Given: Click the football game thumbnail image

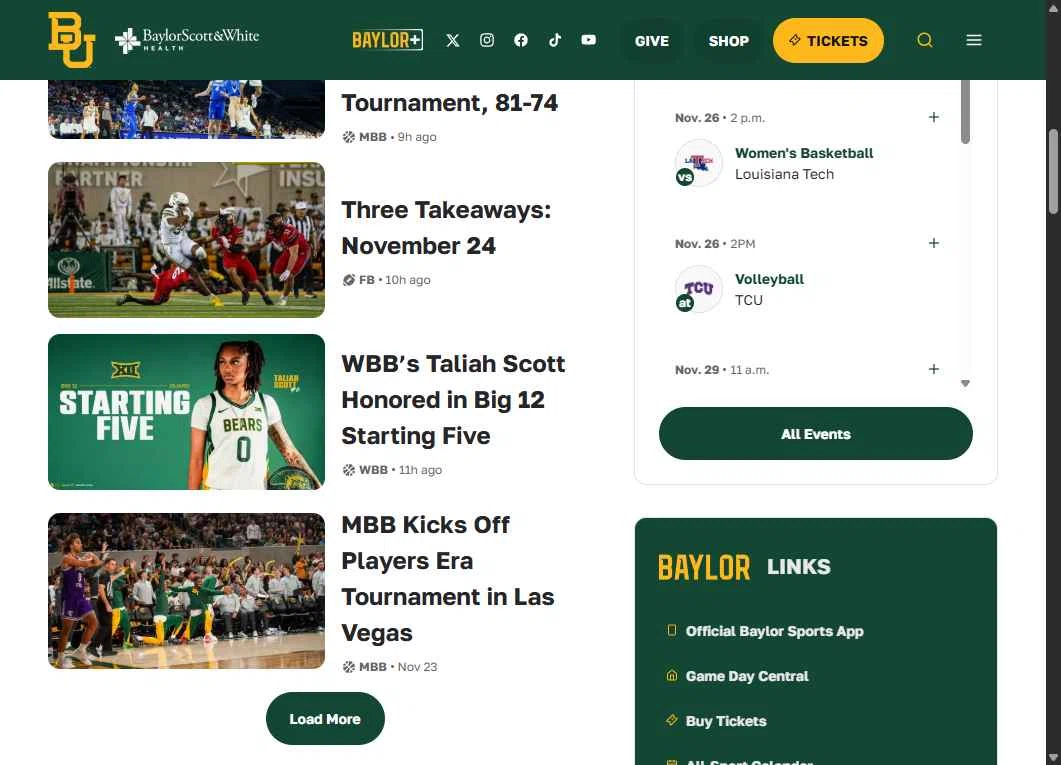Looking at the screenshot, I should (186, 239).
